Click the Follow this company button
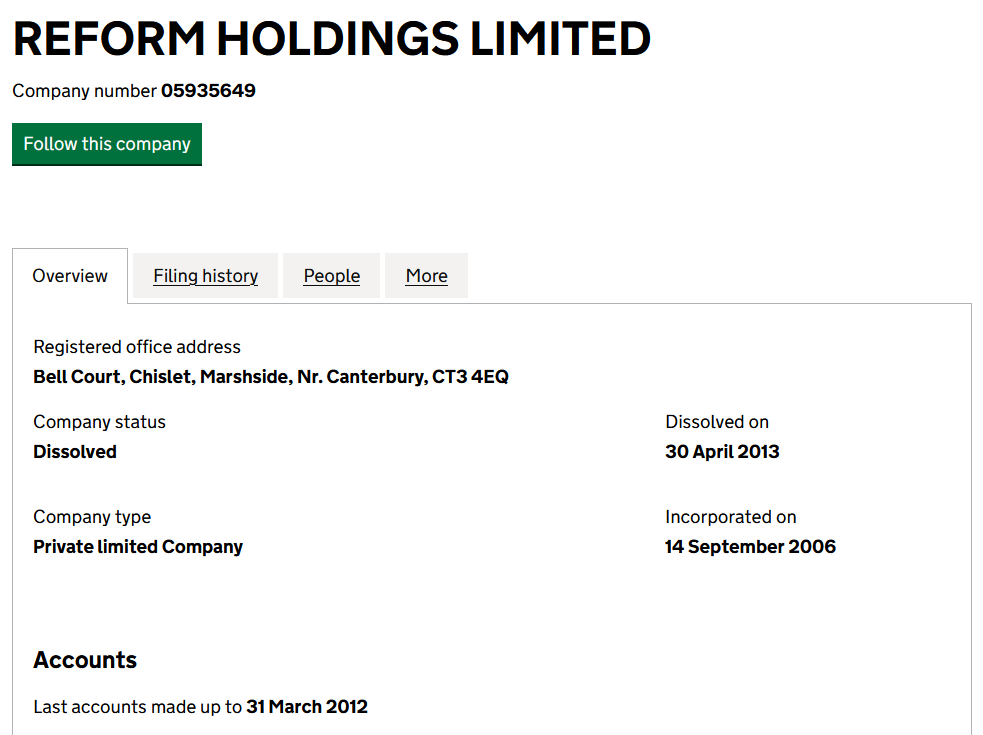 click(x=107, y=144)
